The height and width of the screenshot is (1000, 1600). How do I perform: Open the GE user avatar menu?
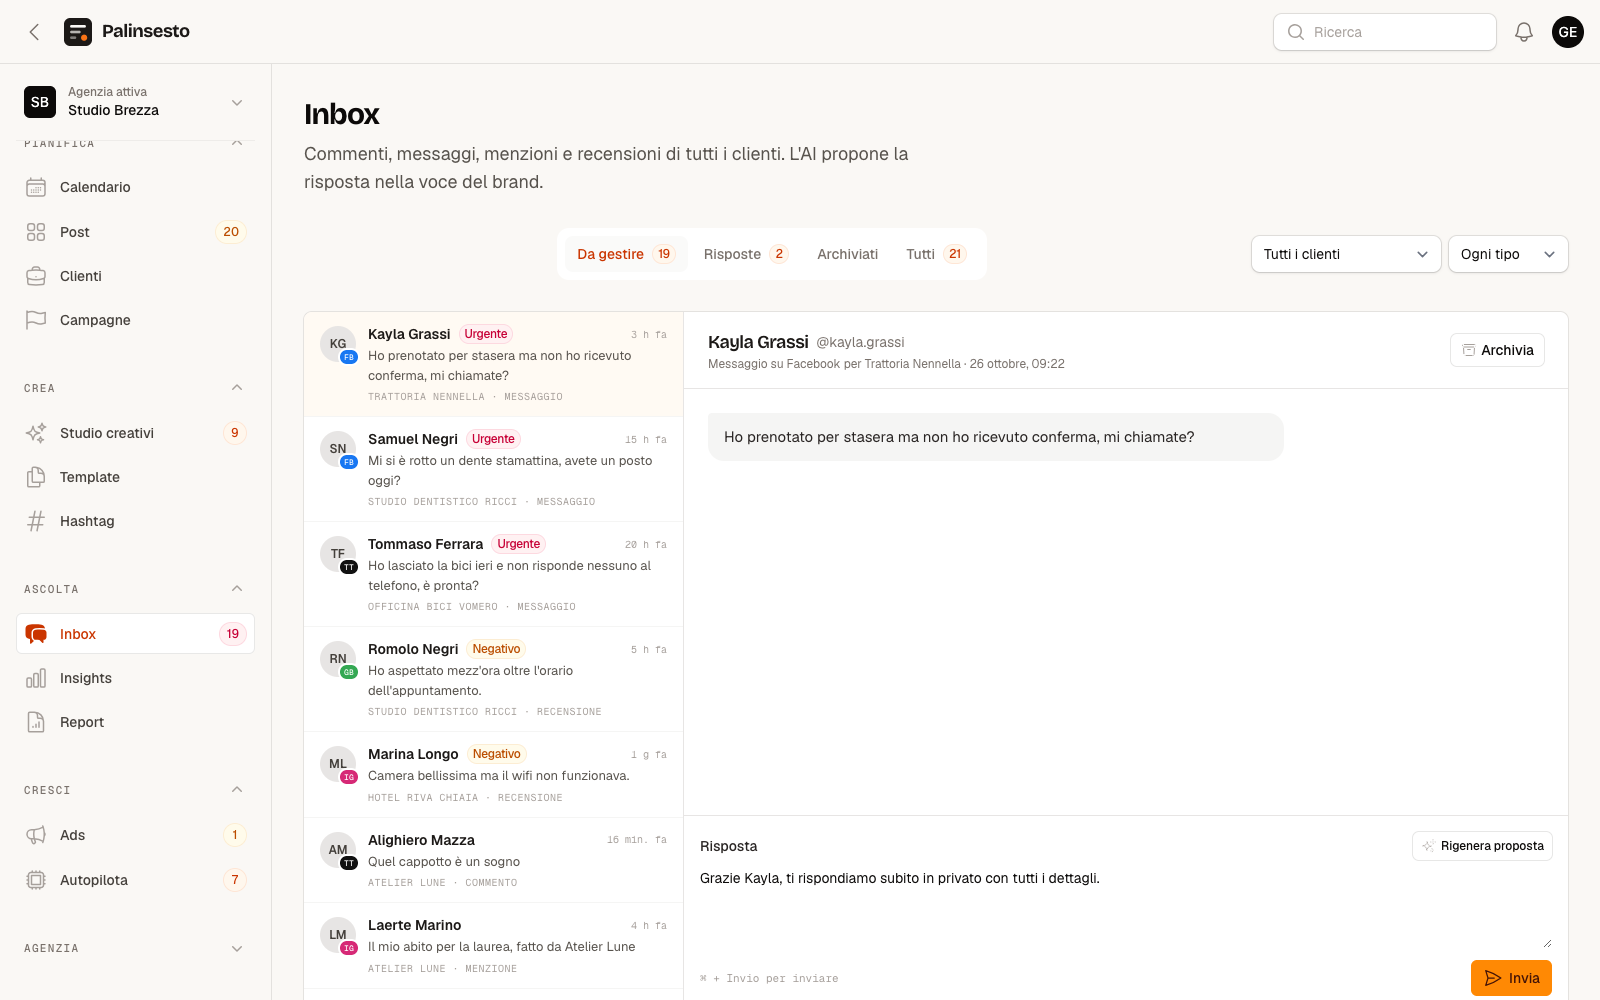pos(1568,32)
